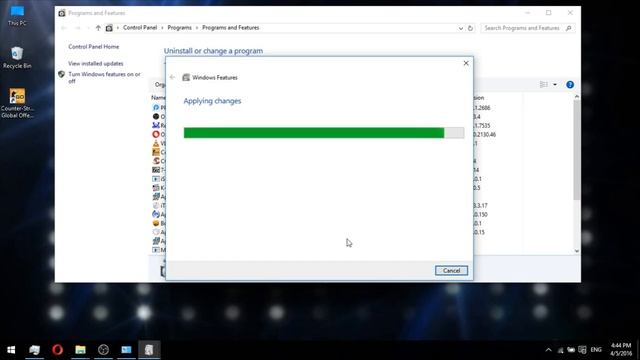The image size is (640, 360).
Task: Open Control Panel Home link
Action: [93, 47]
